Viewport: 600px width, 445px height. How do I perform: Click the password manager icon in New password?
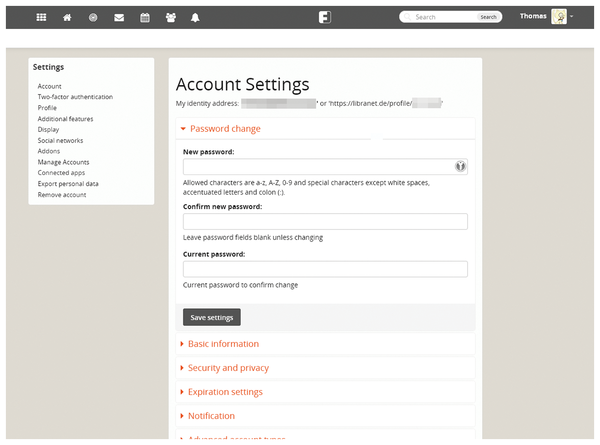[459, 167]
